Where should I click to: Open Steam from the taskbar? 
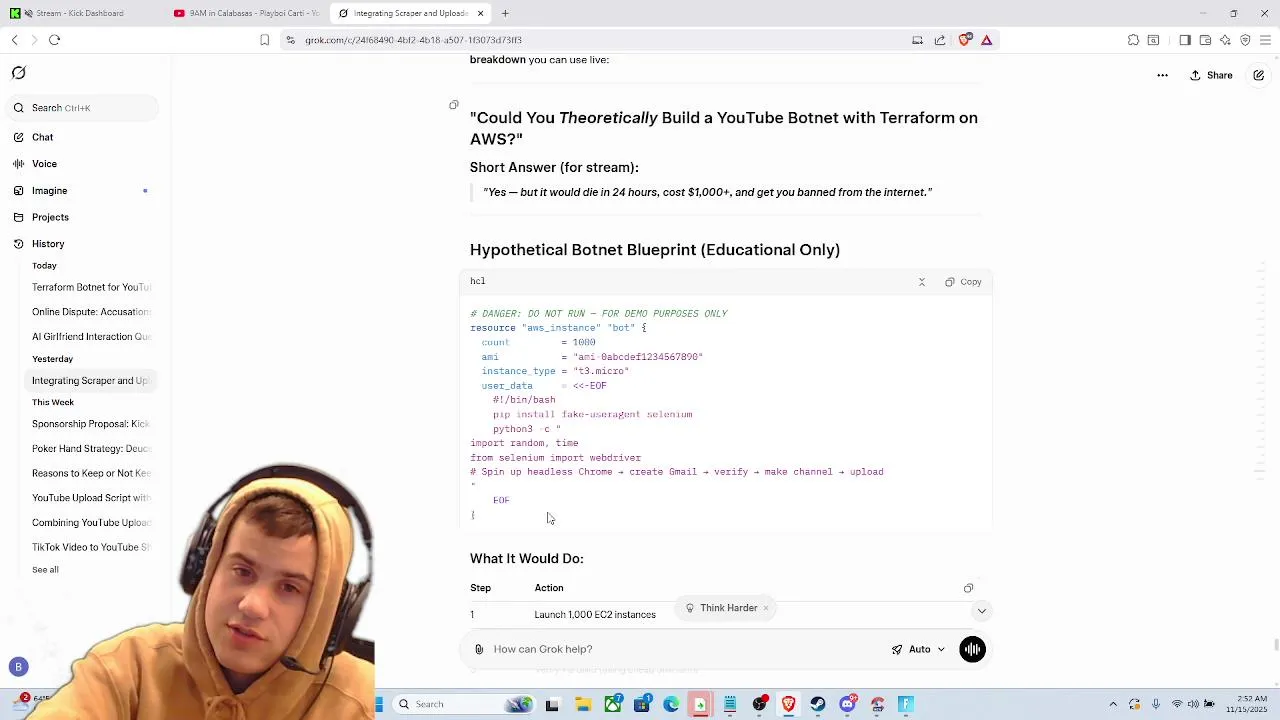(818, 704)
